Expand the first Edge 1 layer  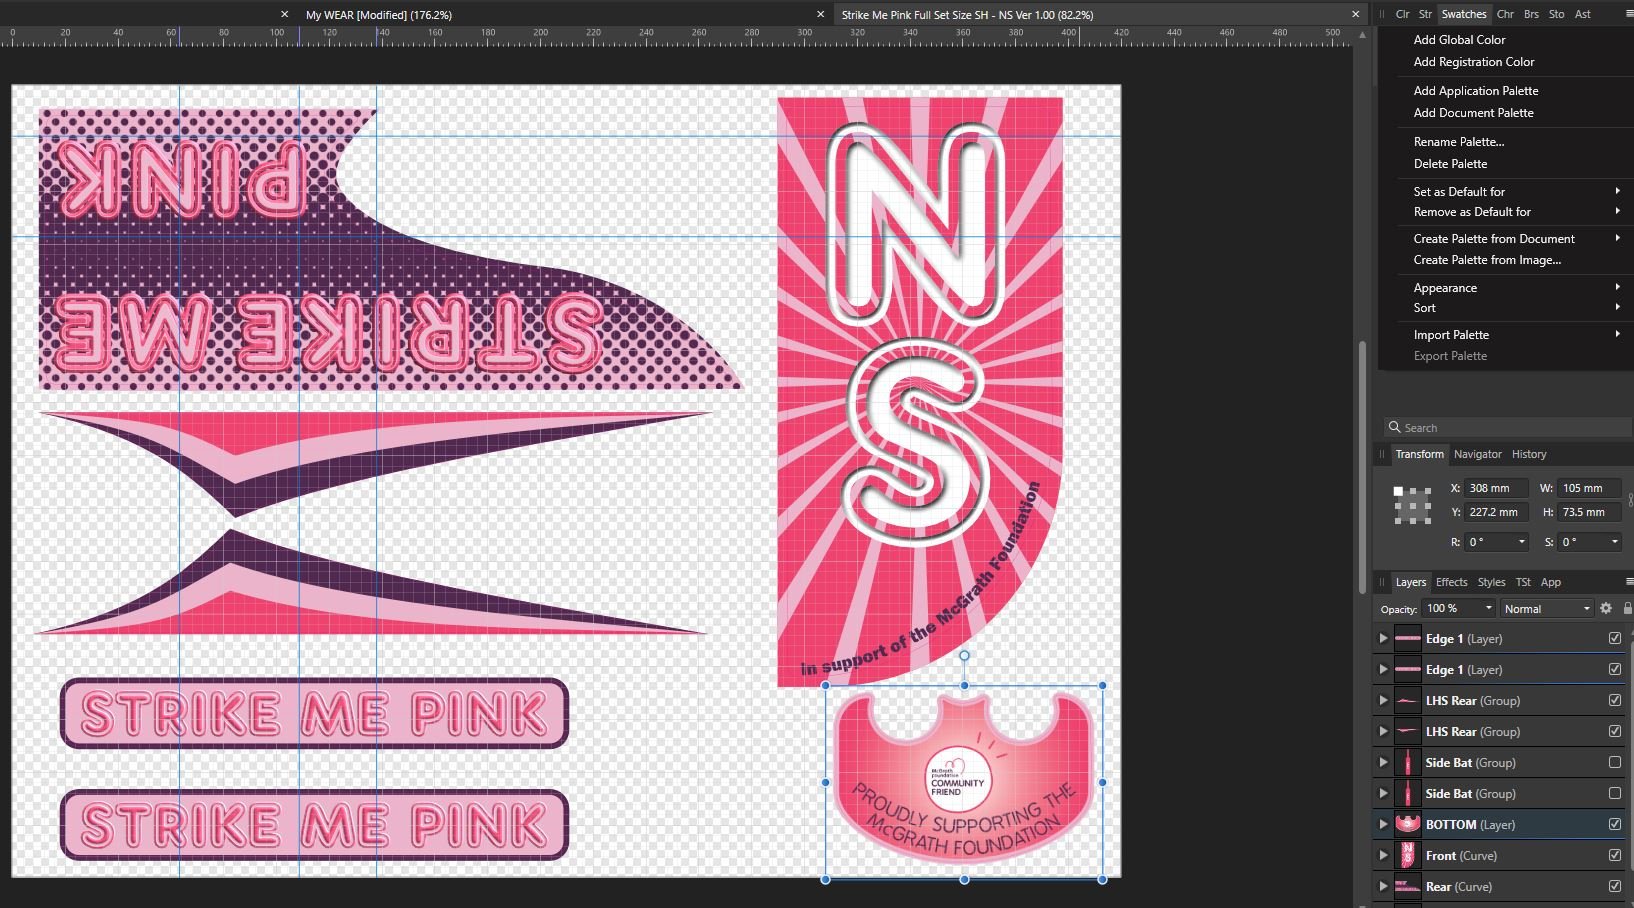pos(1383,638)
